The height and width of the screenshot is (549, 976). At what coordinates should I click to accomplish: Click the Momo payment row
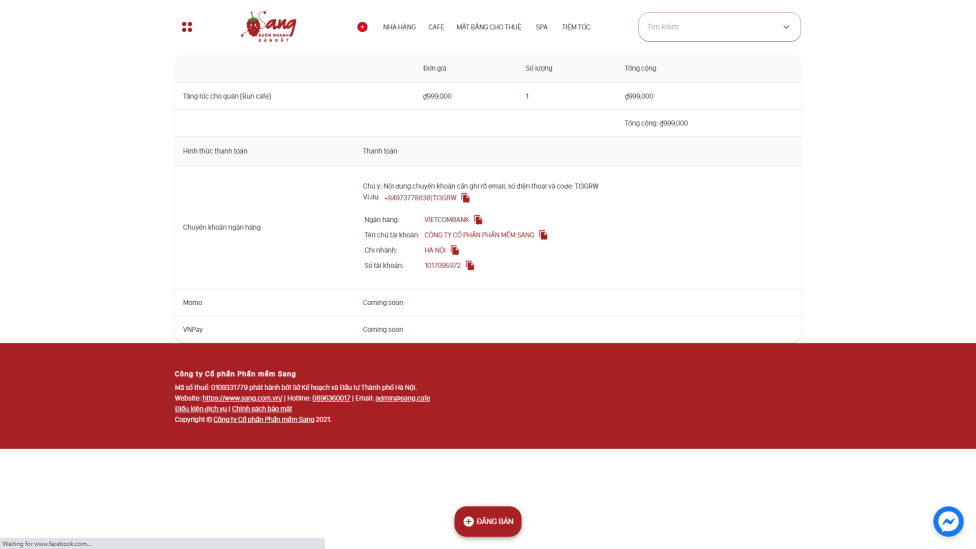488,303
